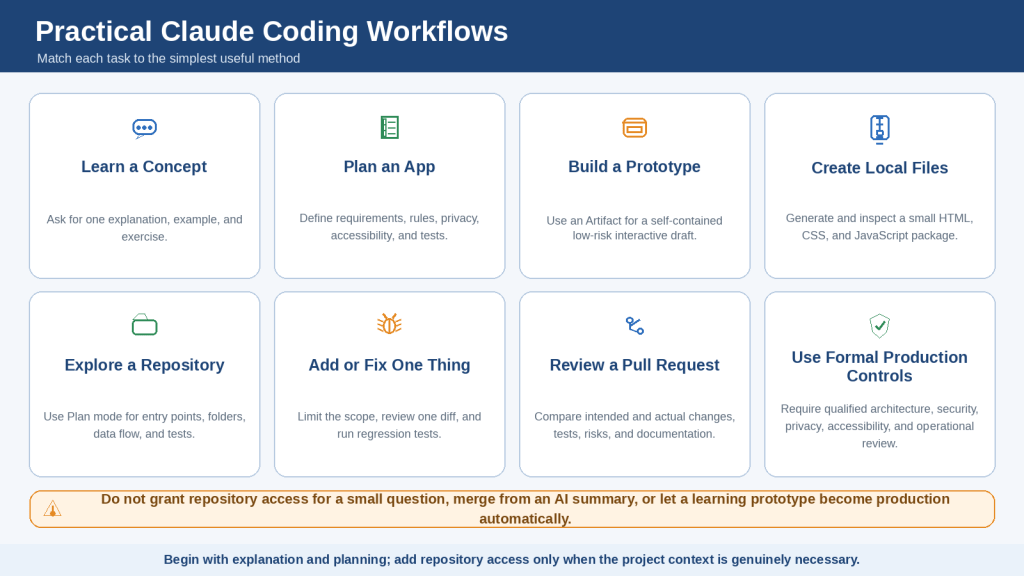Select the Explore a Repository heading
Image resolution: width=1024 pixels, height=576 pixels.
(x=144, y=365)
